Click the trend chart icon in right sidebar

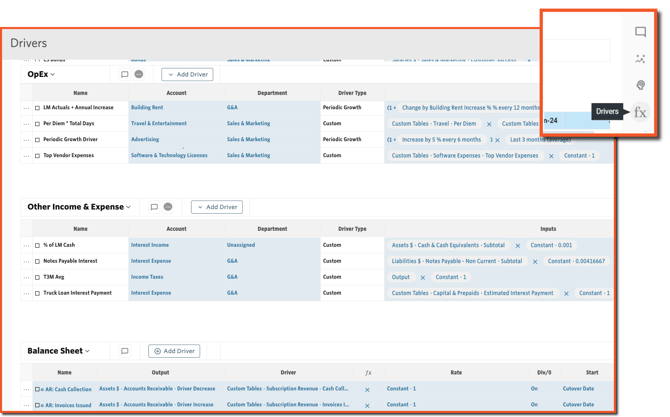pos(640,59)
